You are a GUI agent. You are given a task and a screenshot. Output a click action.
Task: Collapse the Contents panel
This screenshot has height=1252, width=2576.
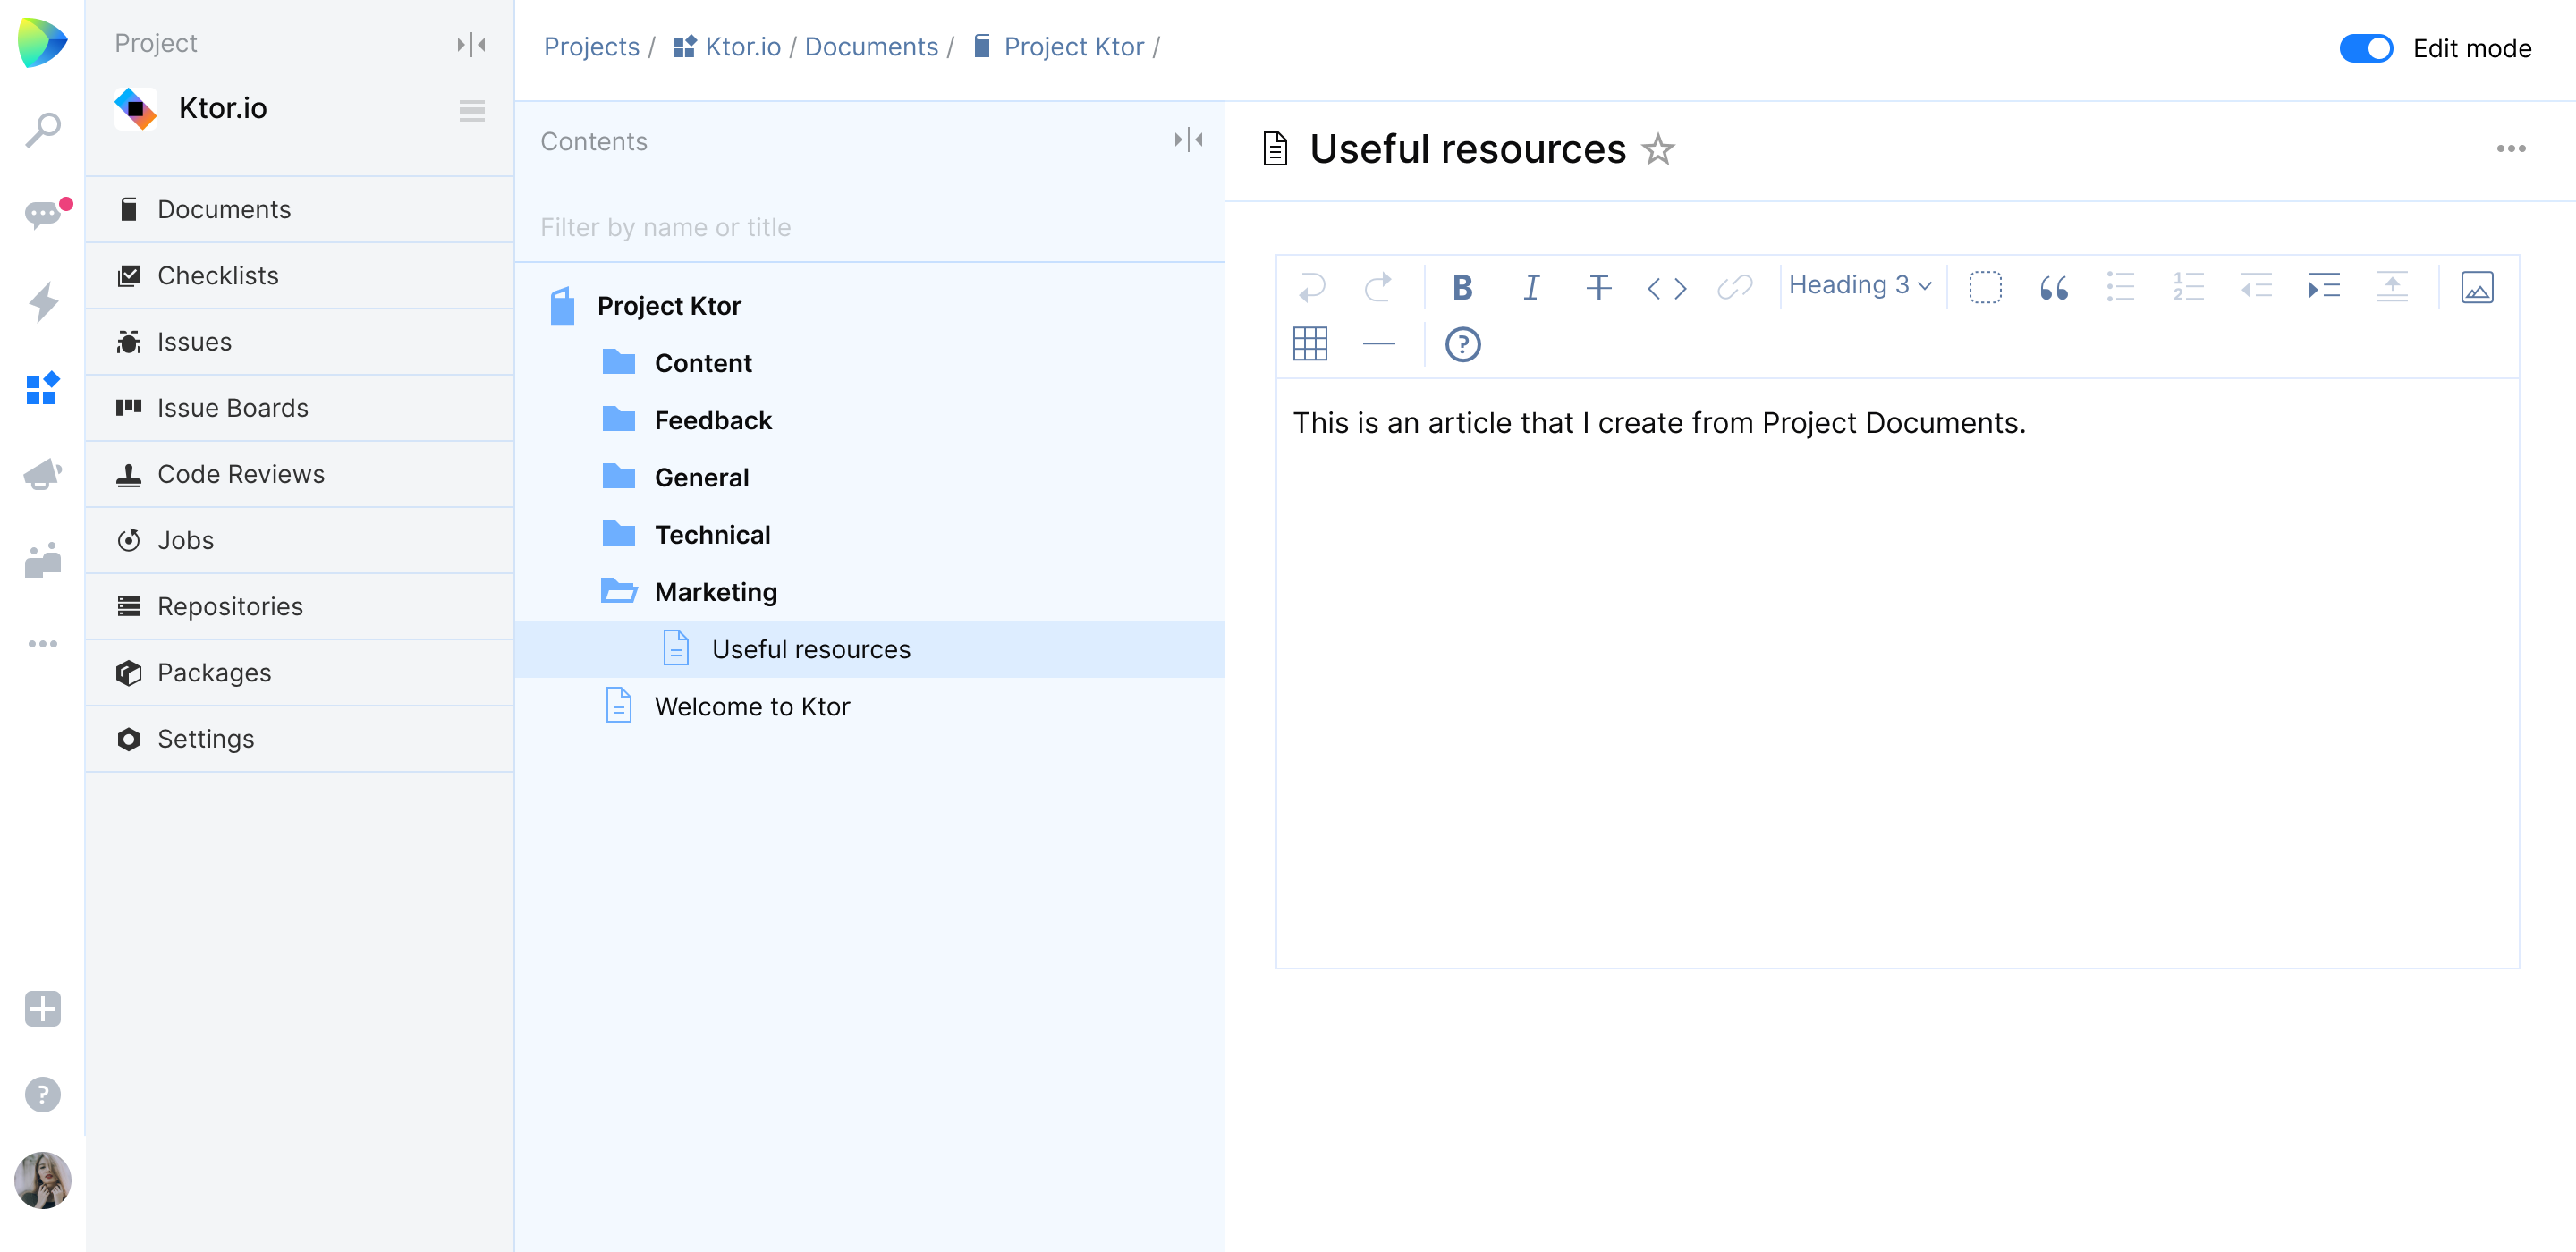(x=1188, y=140)
